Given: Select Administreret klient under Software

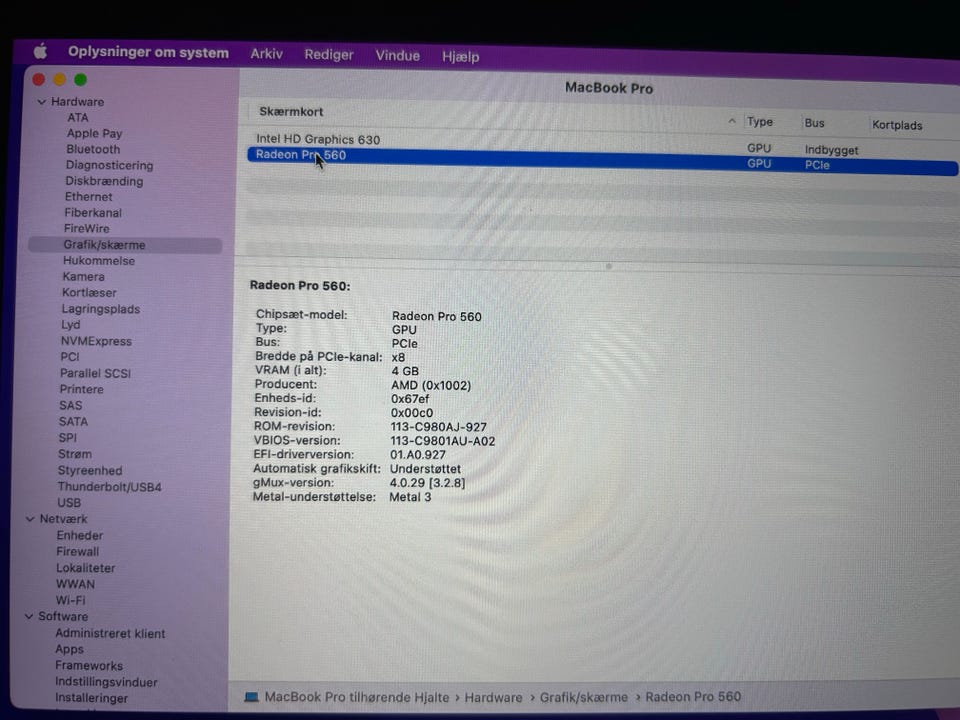Looking at the screenshot, I should pyautogui.click(x=110, y=634).
